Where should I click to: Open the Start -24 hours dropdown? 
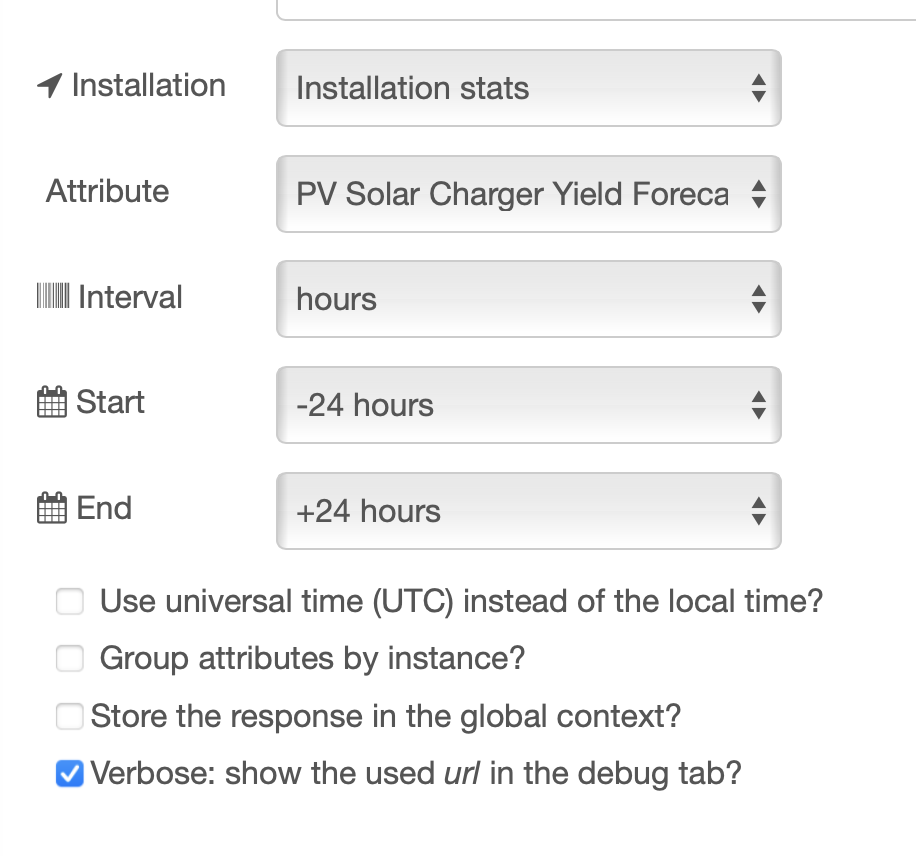click(528, 405)
